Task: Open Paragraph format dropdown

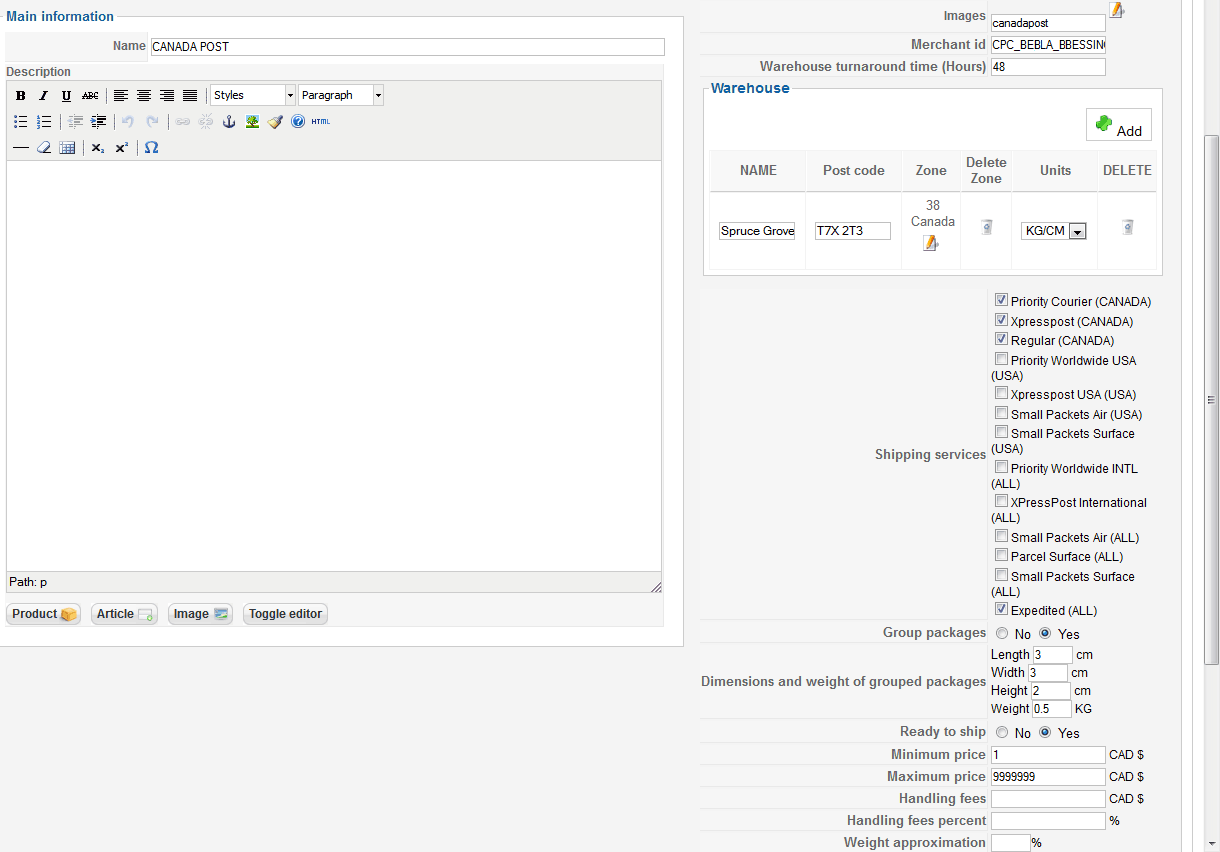Action: point(341,95)
